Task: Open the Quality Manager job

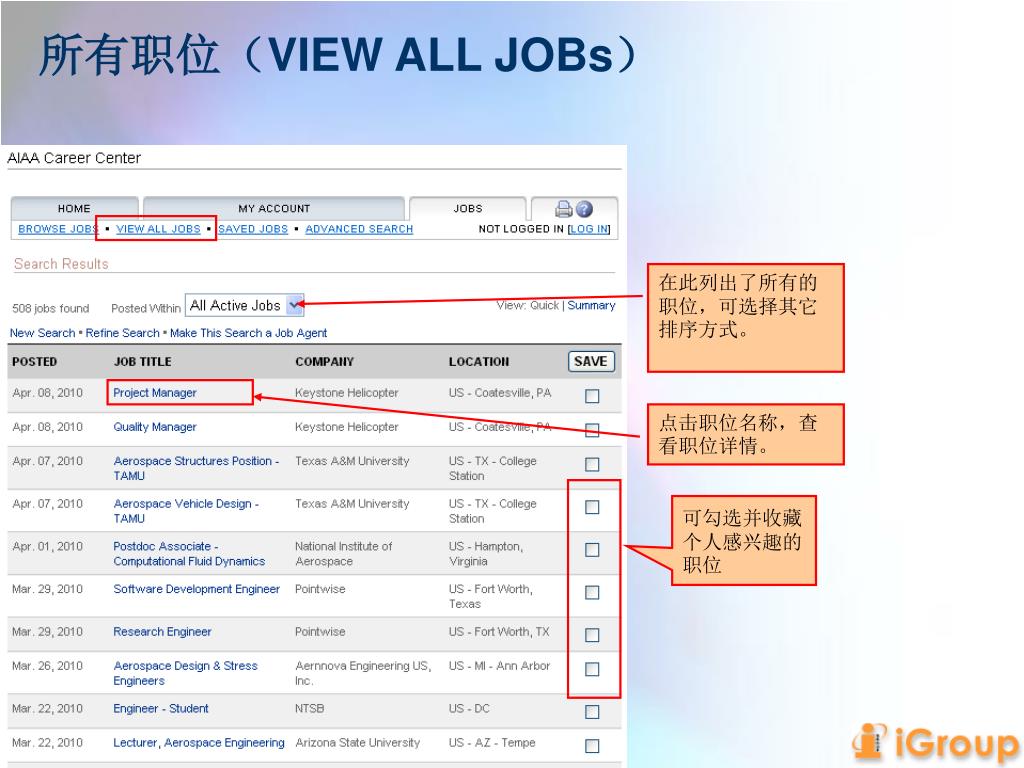Action: click(x=155, y=426)
